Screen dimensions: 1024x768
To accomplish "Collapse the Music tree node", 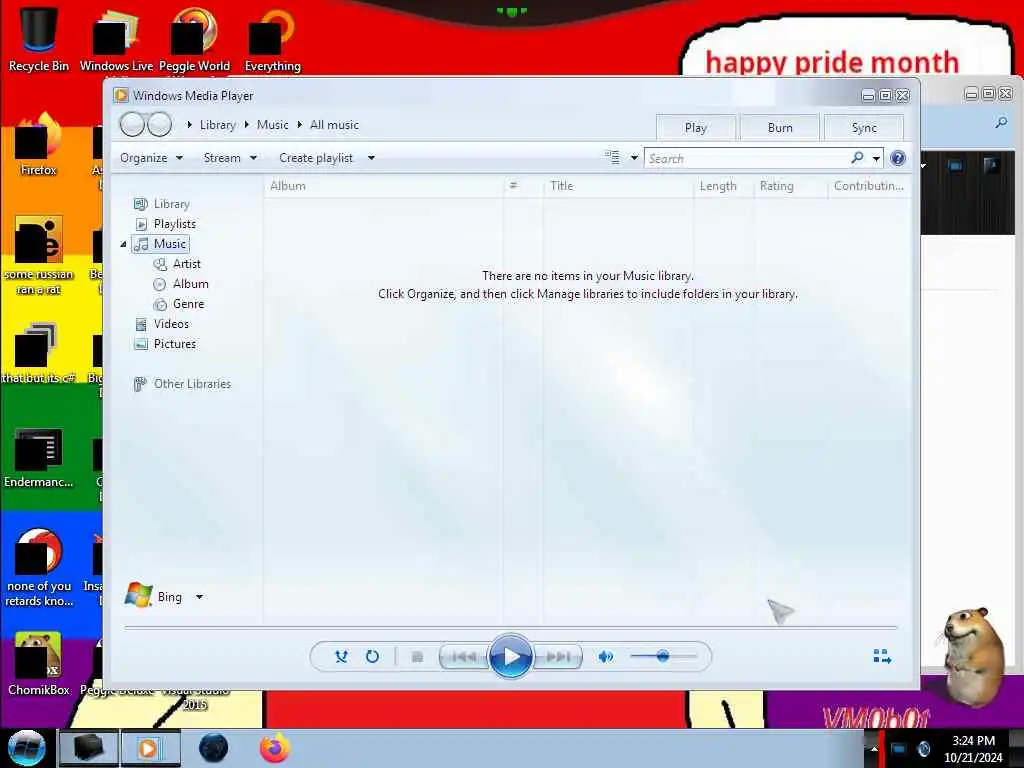I will tap(123, 244).
